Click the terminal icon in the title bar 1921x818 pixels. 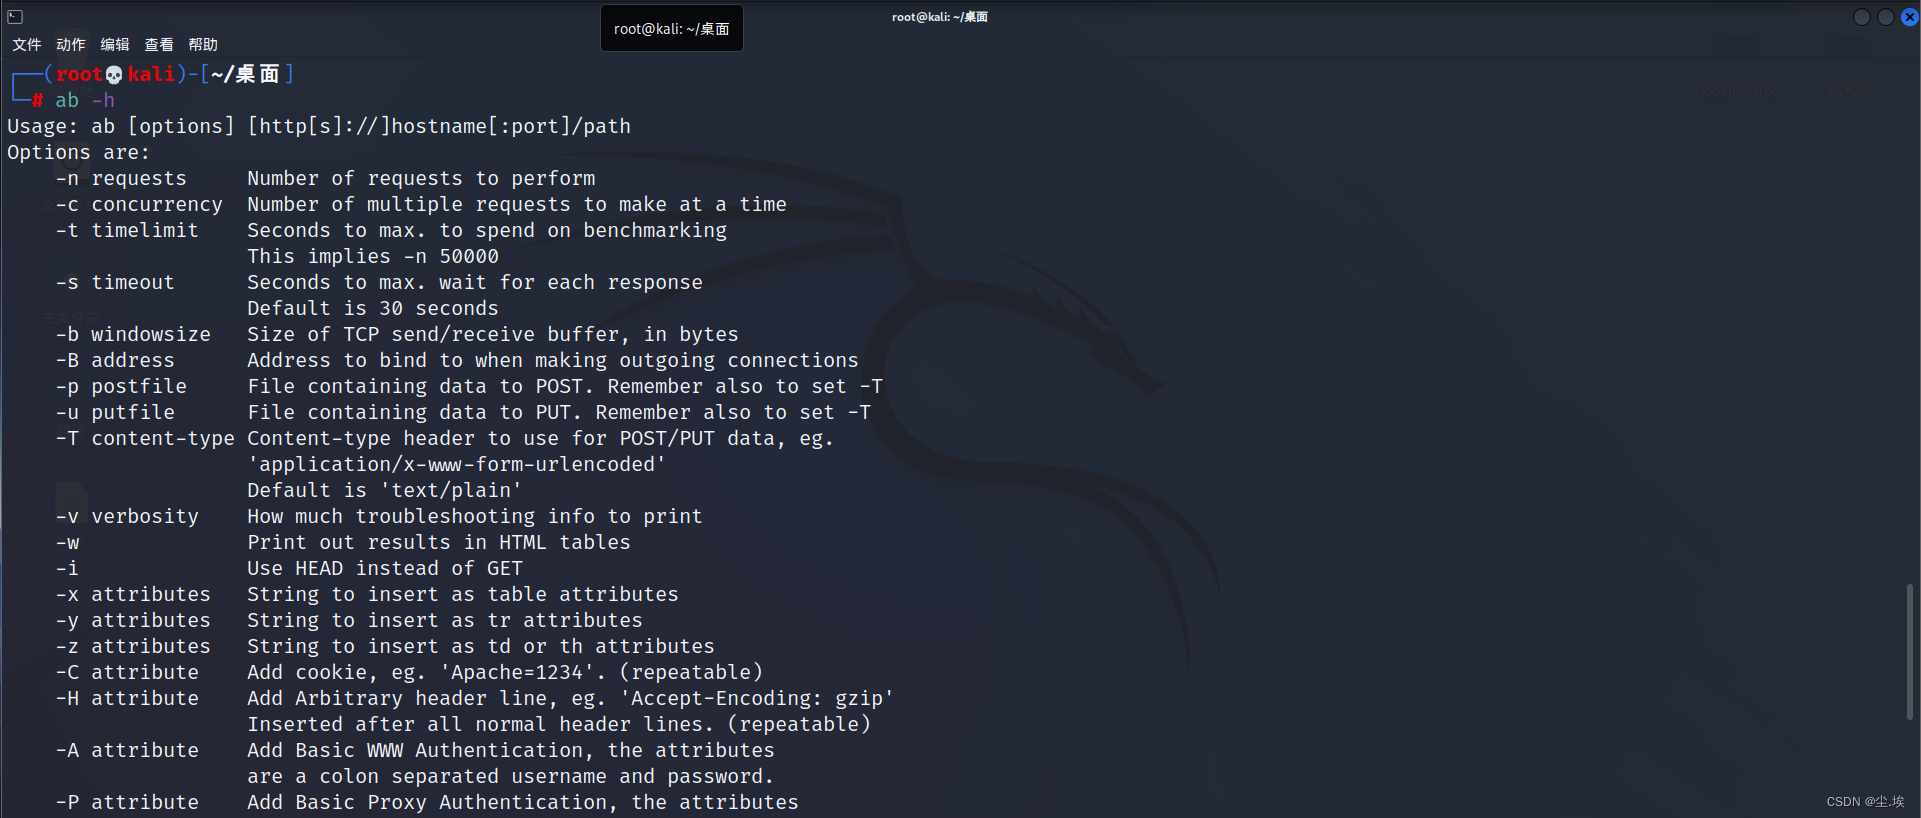15,17
